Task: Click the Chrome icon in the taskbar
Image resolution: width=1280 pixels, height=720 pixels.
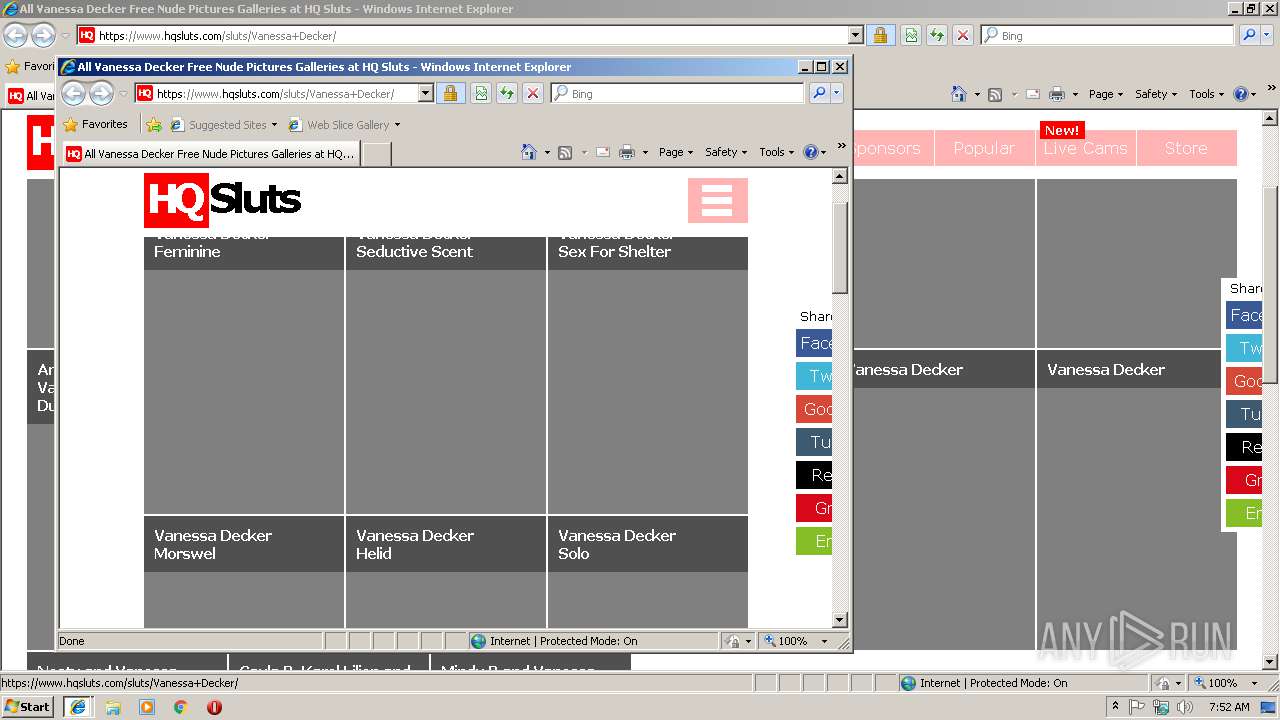Action: pyautogui.click(x=180, y=707)
